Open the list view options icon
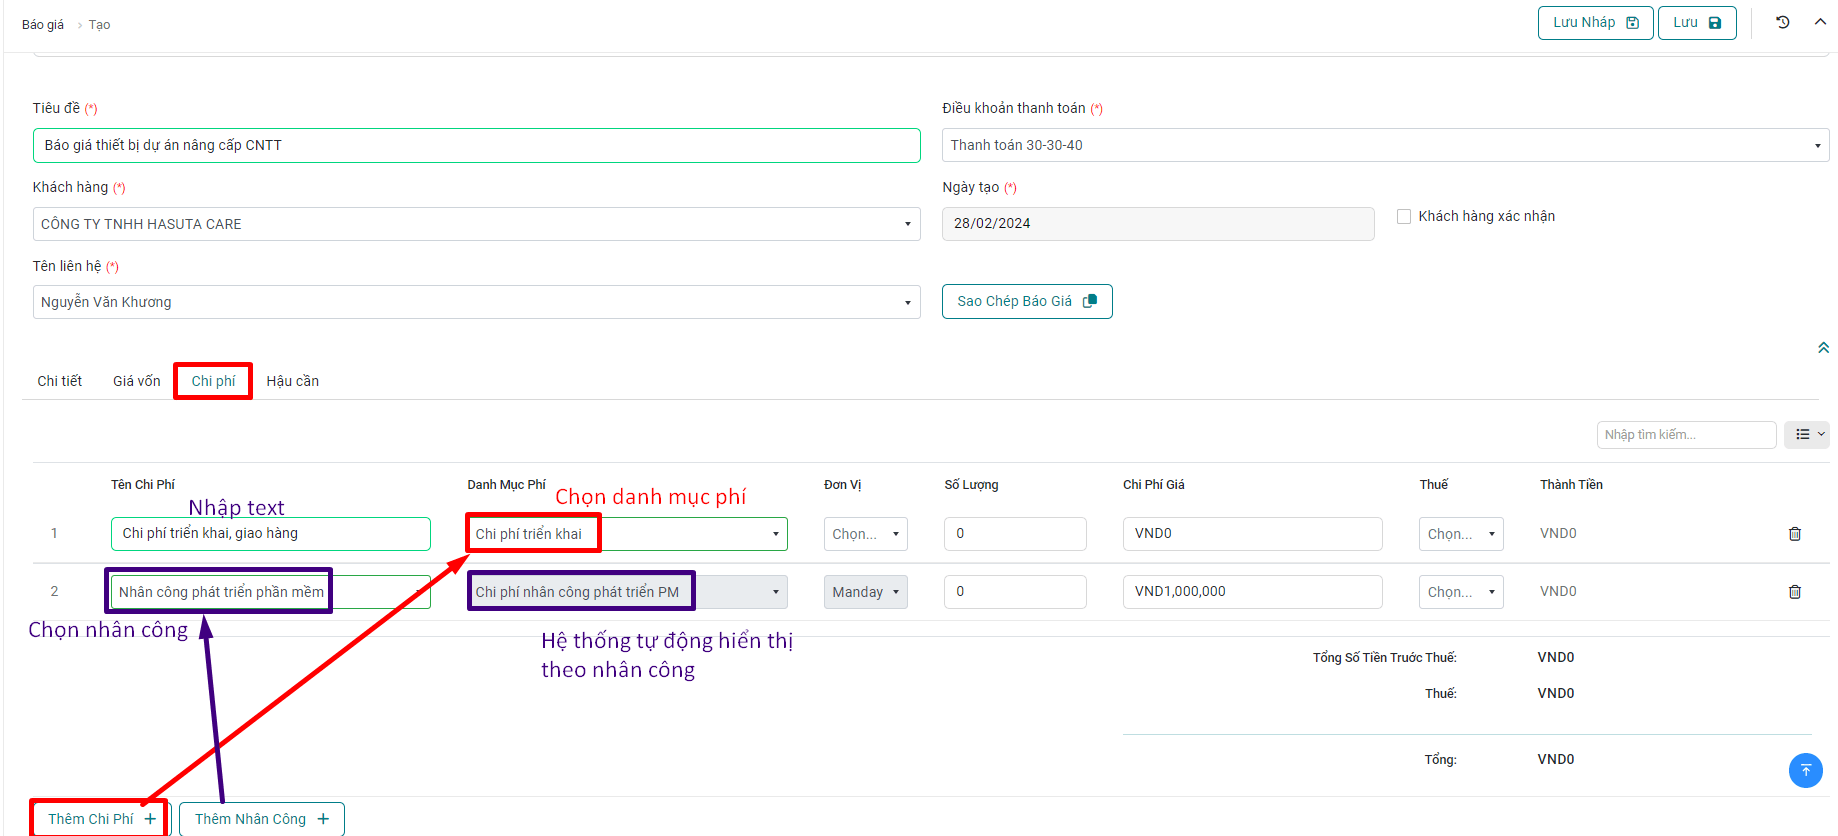The image size is (1838, 836). click(x=1808, y=434)
